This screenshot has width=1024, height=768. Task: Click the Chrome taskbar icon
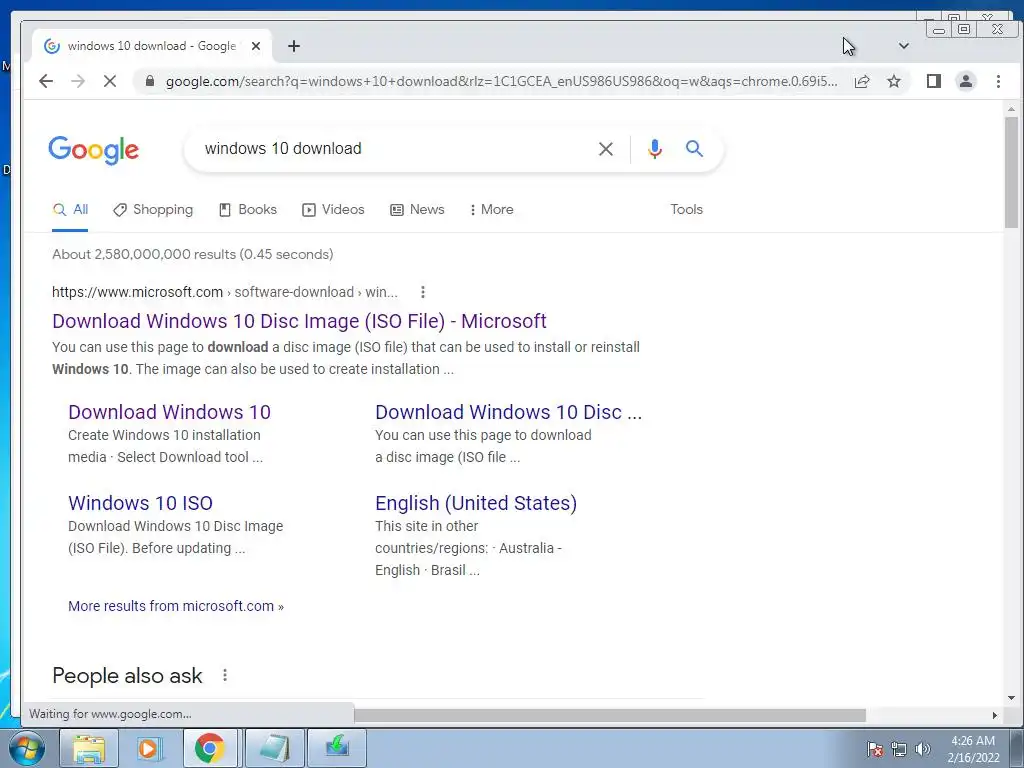coord(210,748)
